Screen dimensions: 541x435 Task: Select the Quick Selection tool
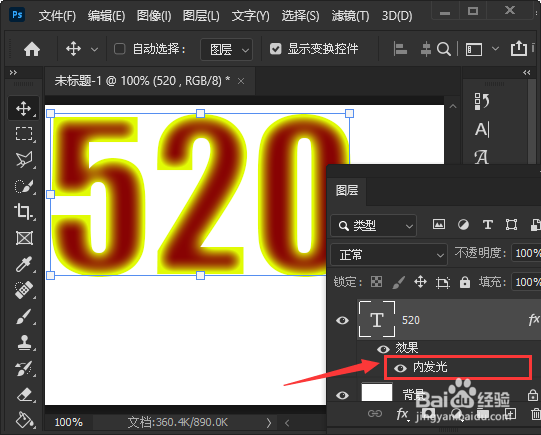pyautogui.click(x=23, y=186)
